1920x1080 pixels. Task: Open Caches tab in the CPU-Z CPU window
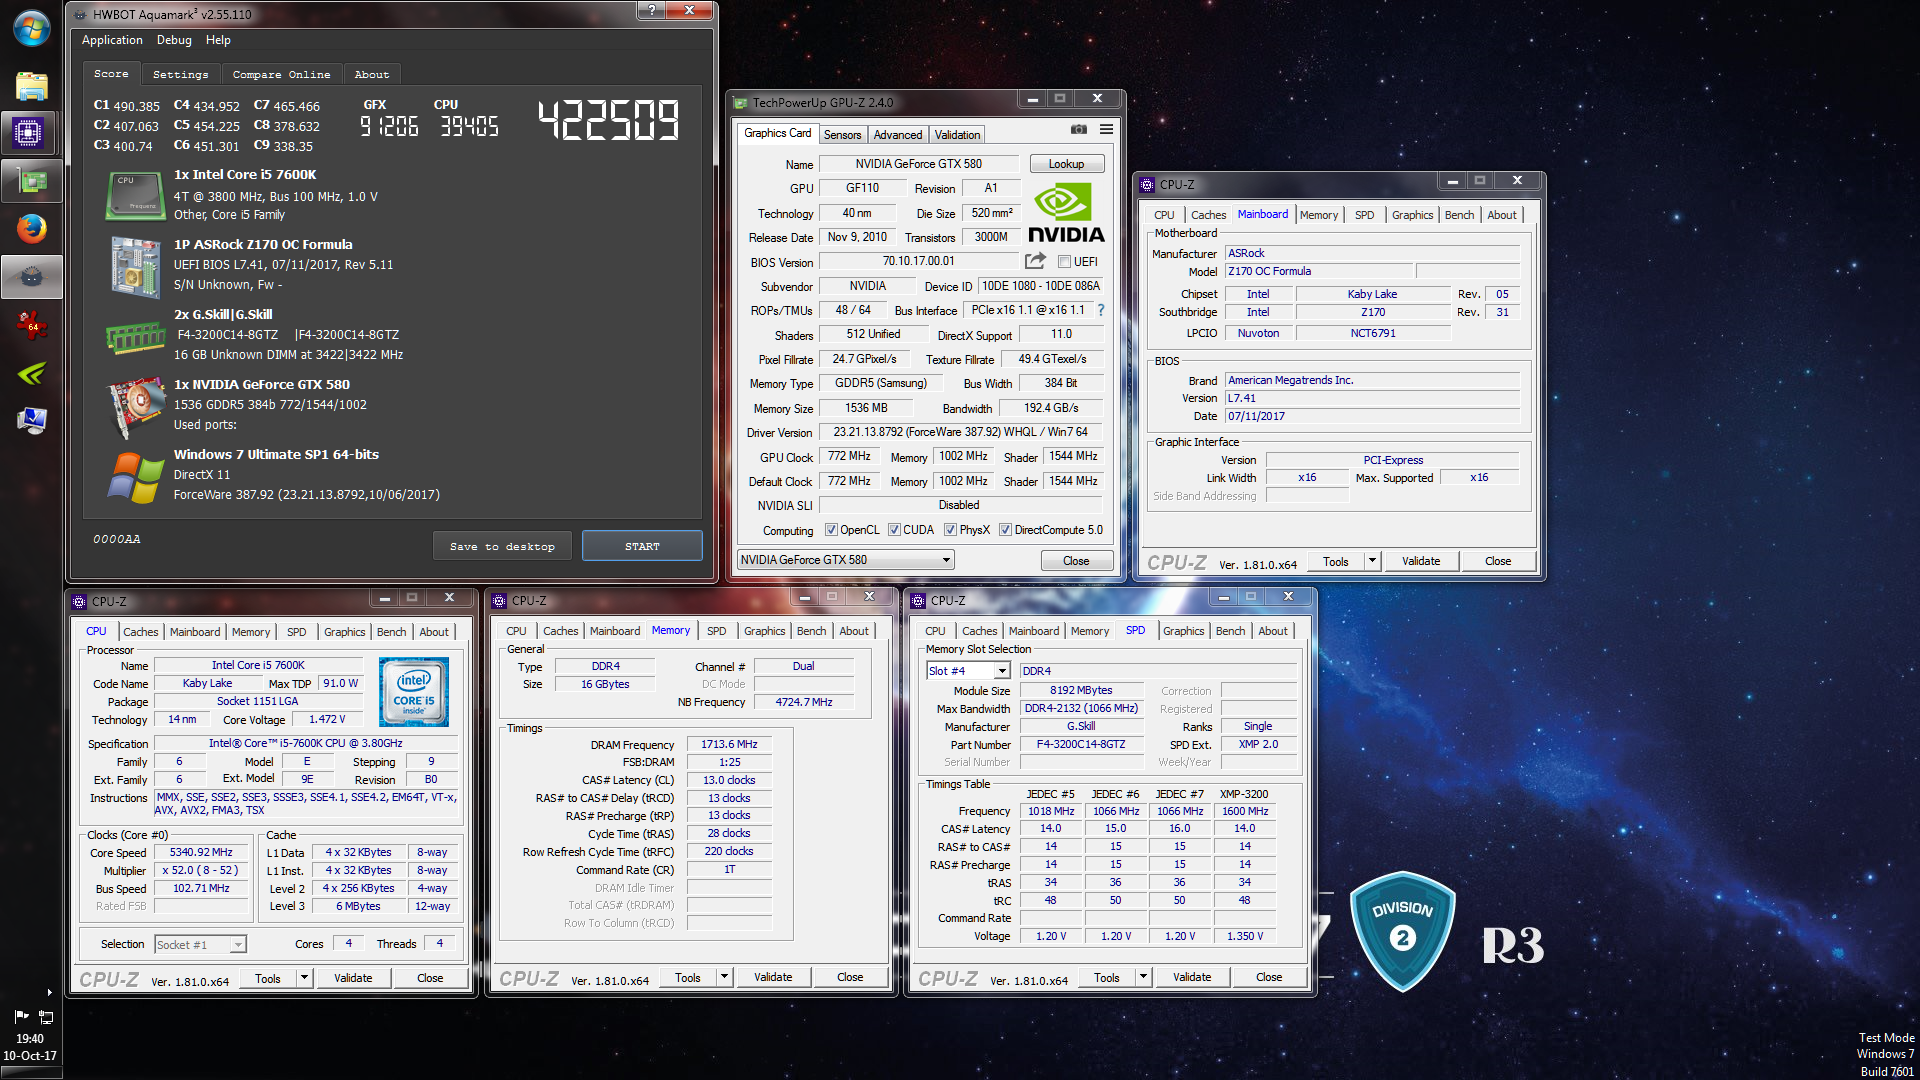(x=141, y=632)
